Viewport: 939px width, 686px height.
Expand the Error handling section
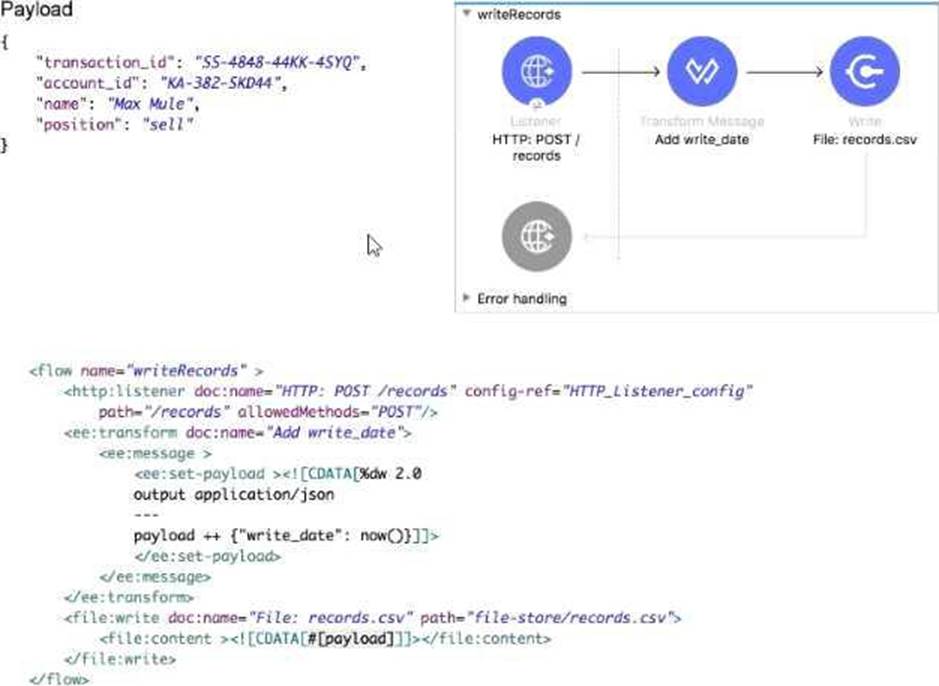(466, 298)
